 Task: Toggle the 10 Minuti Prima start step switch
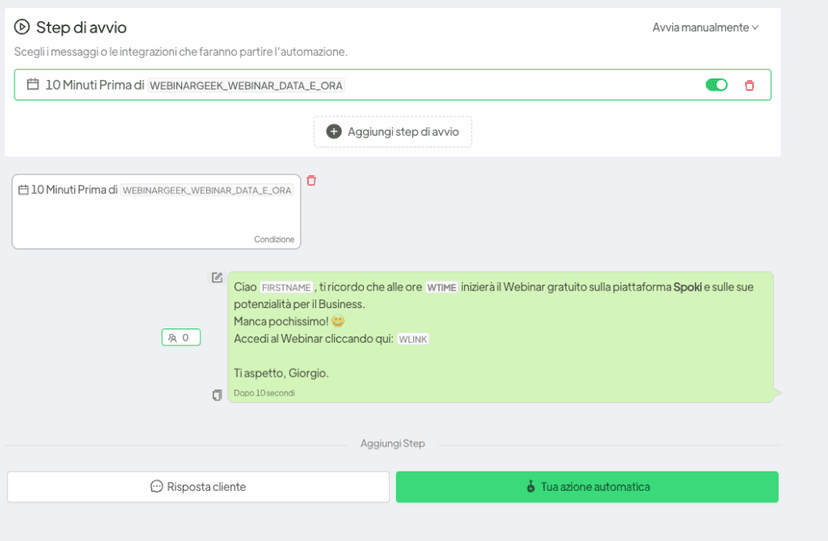click(717, 85)
